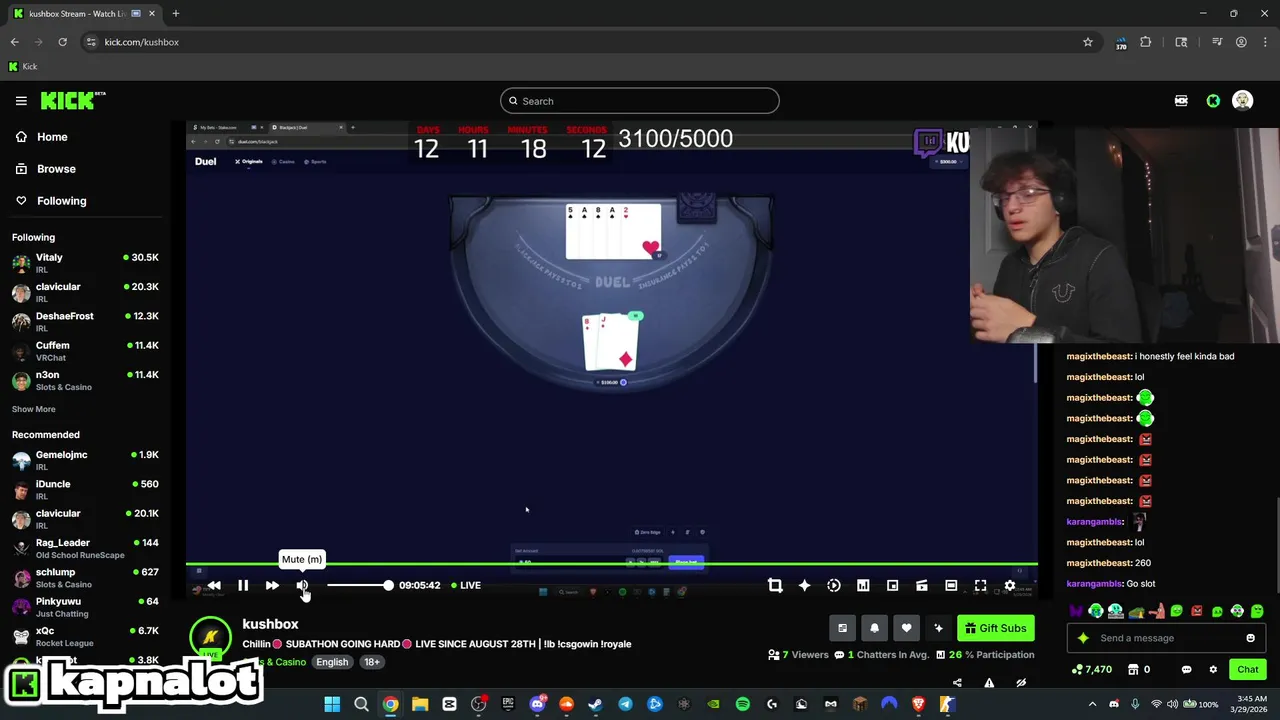This screenshot has height=720, width=1280.
Task: Click the crop icon in player controls
Action: [775, 585]
